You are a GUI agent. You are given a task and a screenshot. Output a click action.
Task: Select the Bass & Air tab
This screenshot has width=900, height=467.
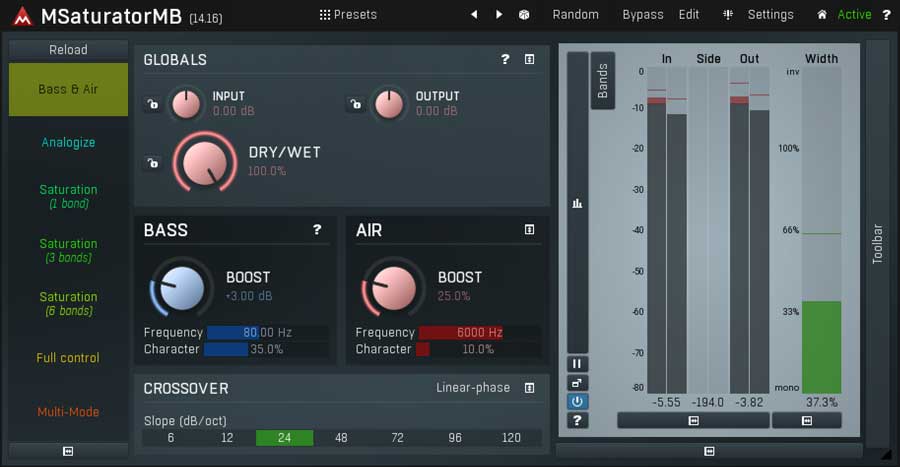tap(68, 89)
